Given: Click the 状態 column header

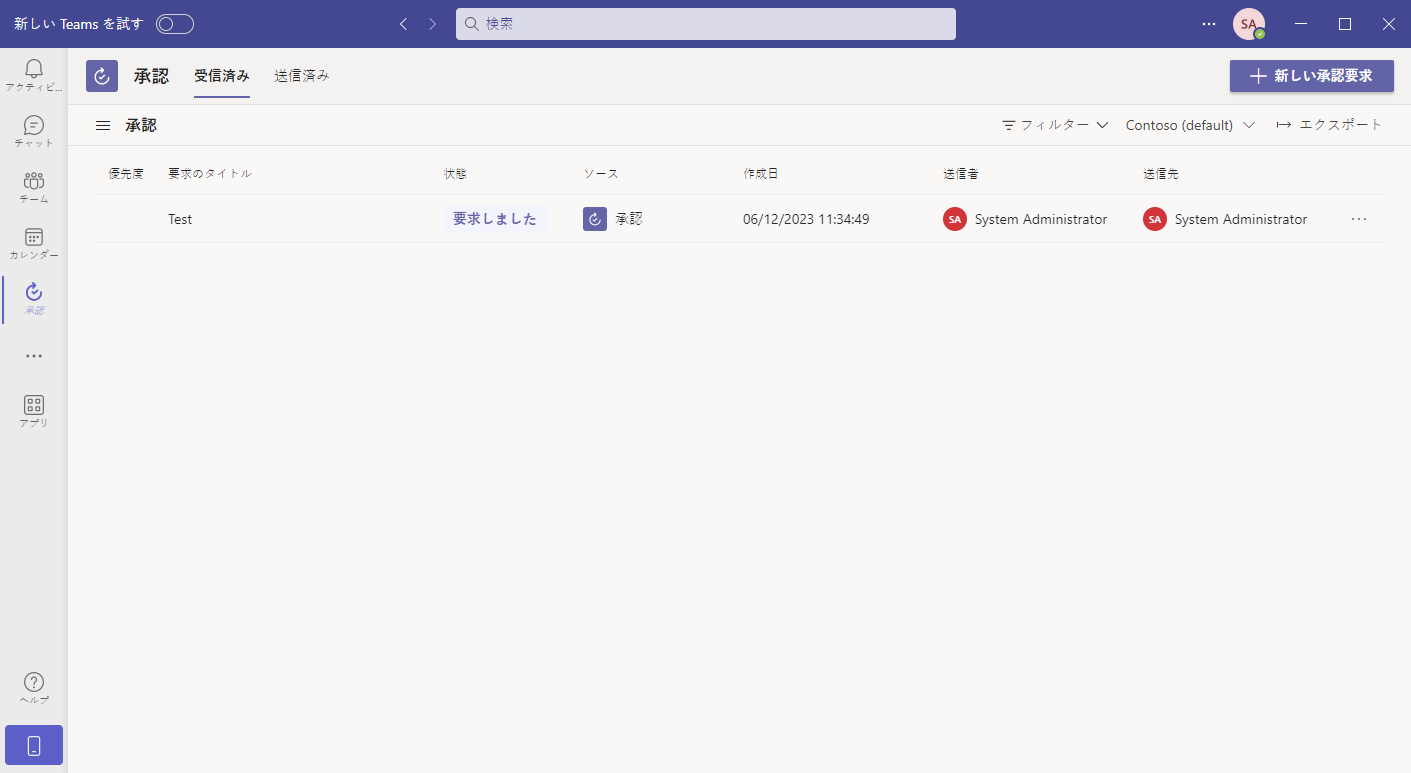Looking at the screenshot, I should 455,174.
